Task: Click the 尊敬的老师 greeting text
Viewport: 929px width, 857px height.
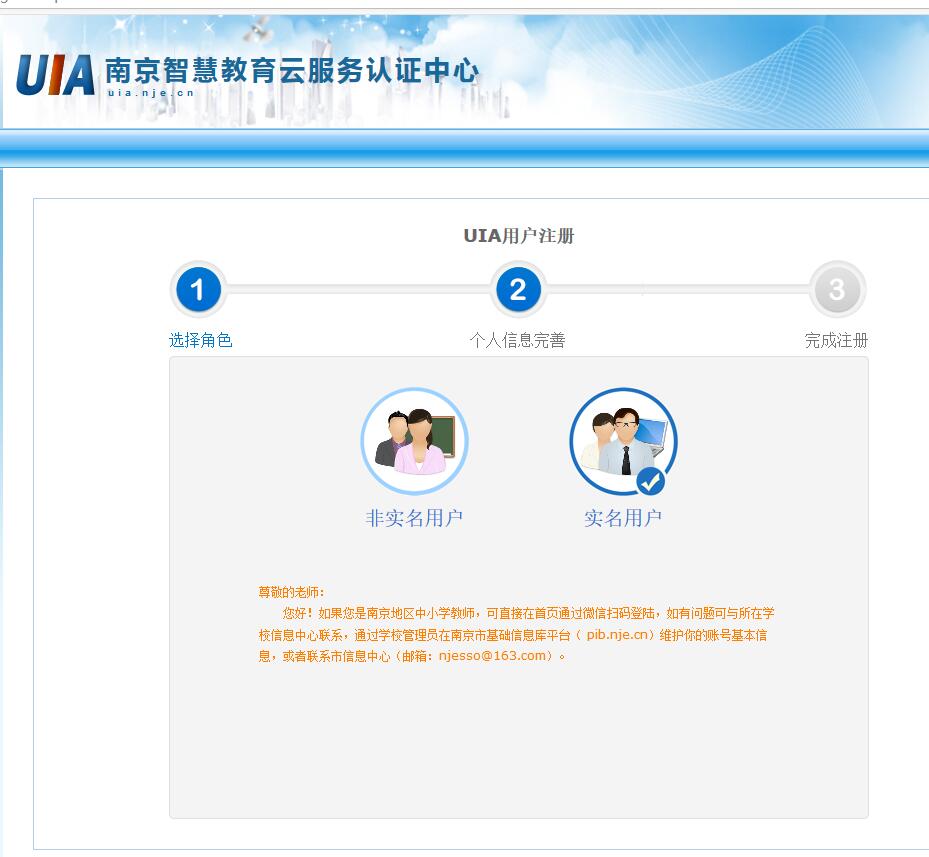Action: click(x=291, y=592)
